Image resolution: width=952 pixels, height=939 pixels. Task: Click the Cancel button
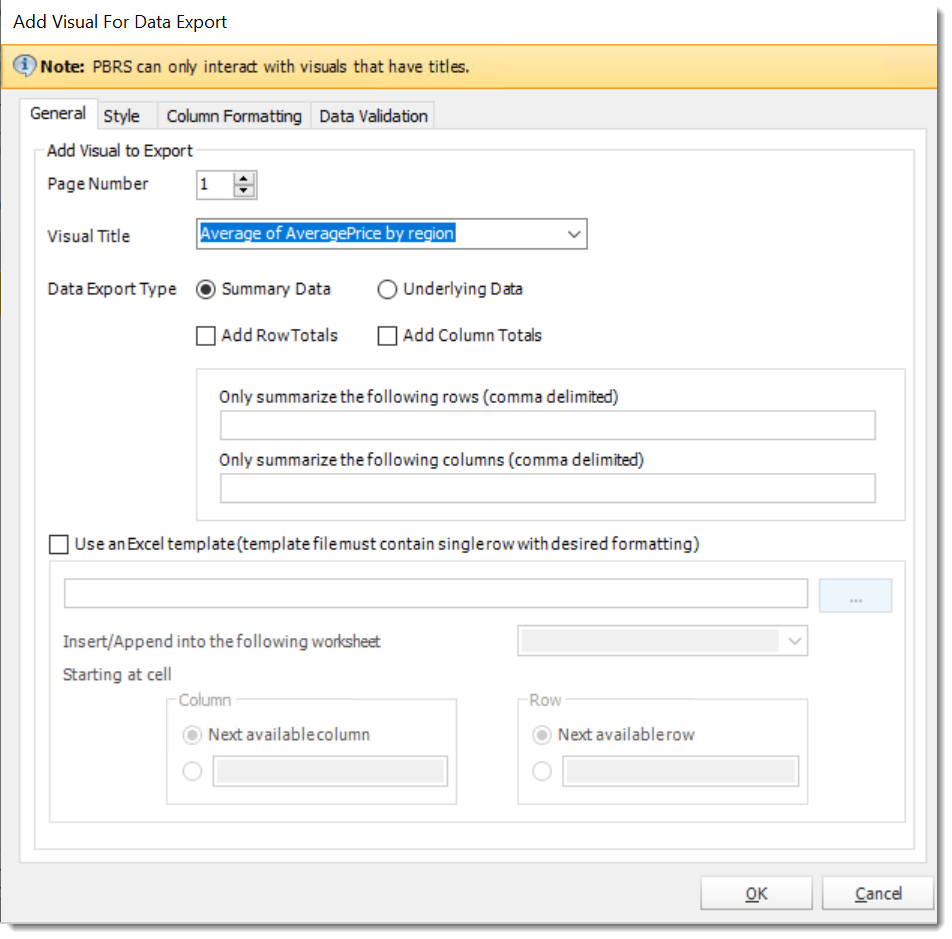(877, 893)
